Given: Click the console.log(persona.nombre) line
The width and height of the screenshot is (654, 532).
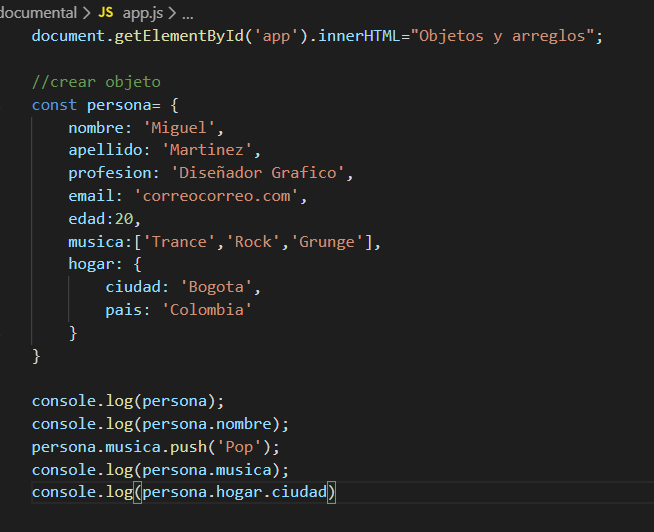Looking at the screenshot, I should [x=160, y=424].
